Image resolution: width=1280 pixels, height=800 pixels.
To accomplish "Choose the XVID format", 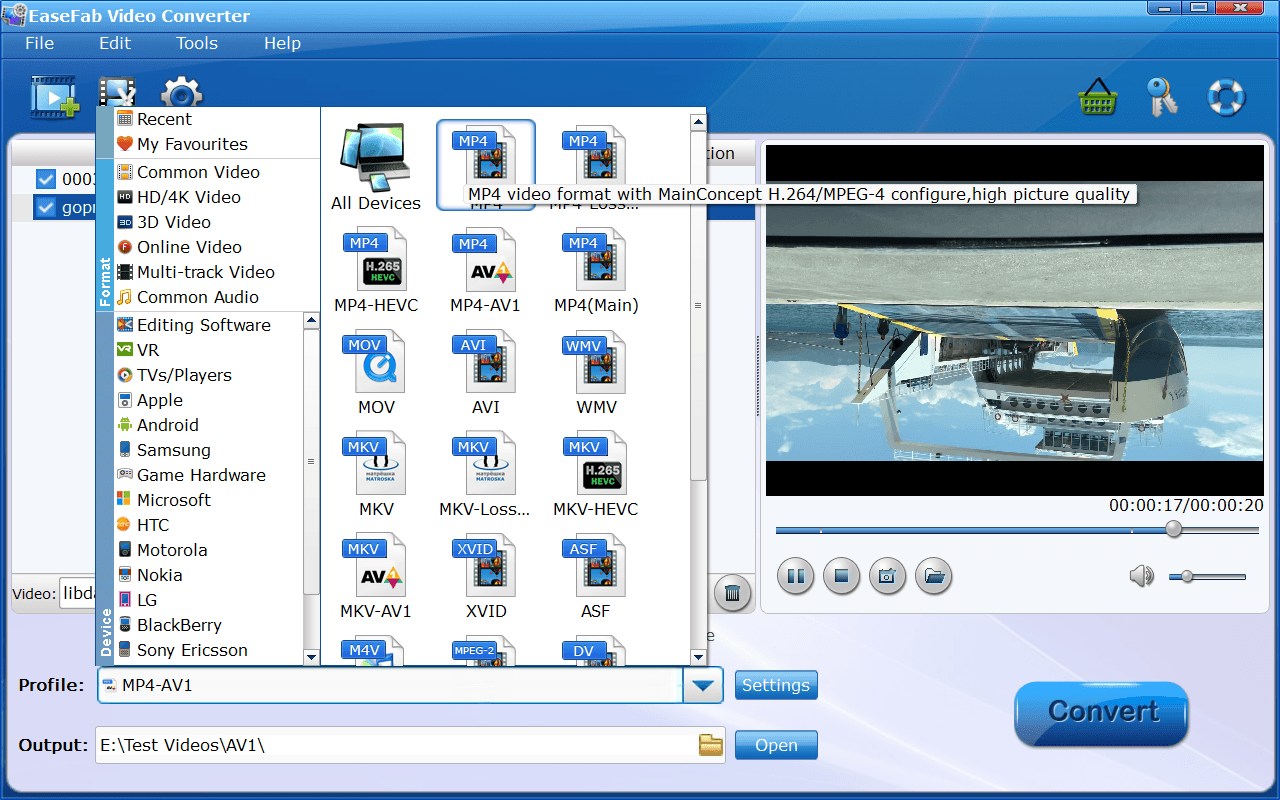I will pos(486,577).
